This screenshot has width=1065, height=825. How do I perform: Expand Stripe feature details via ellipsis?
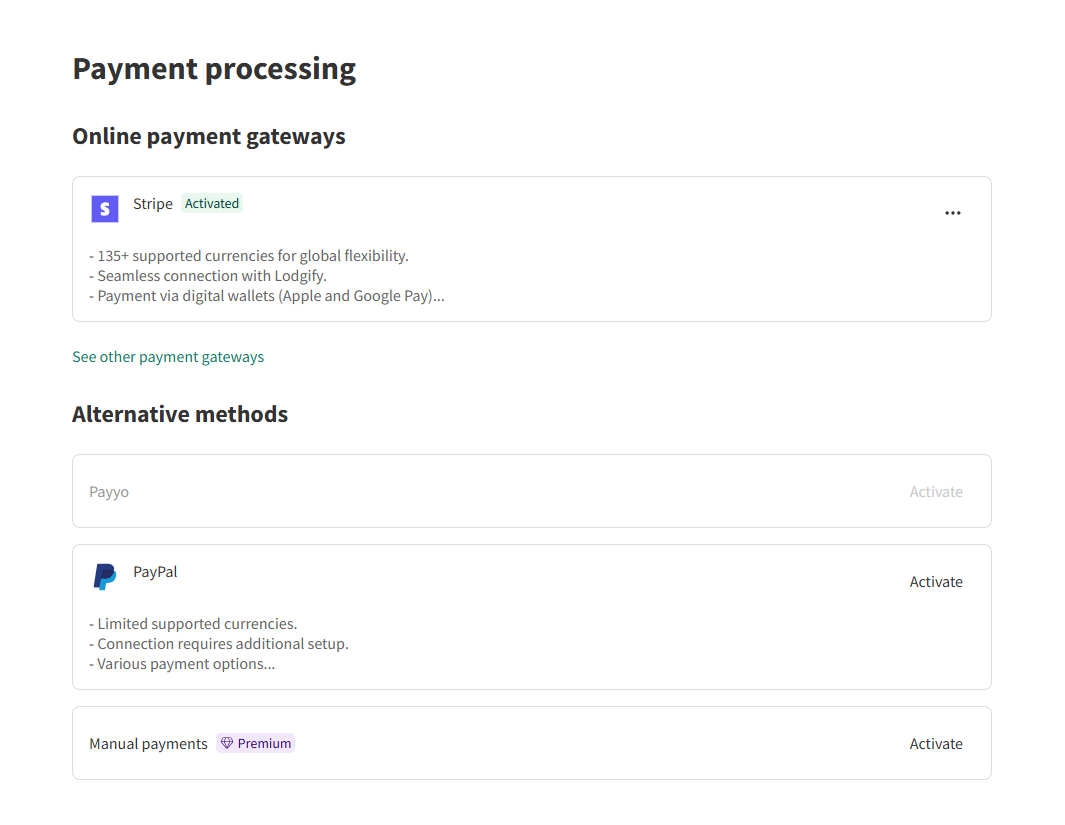point(952,212)
